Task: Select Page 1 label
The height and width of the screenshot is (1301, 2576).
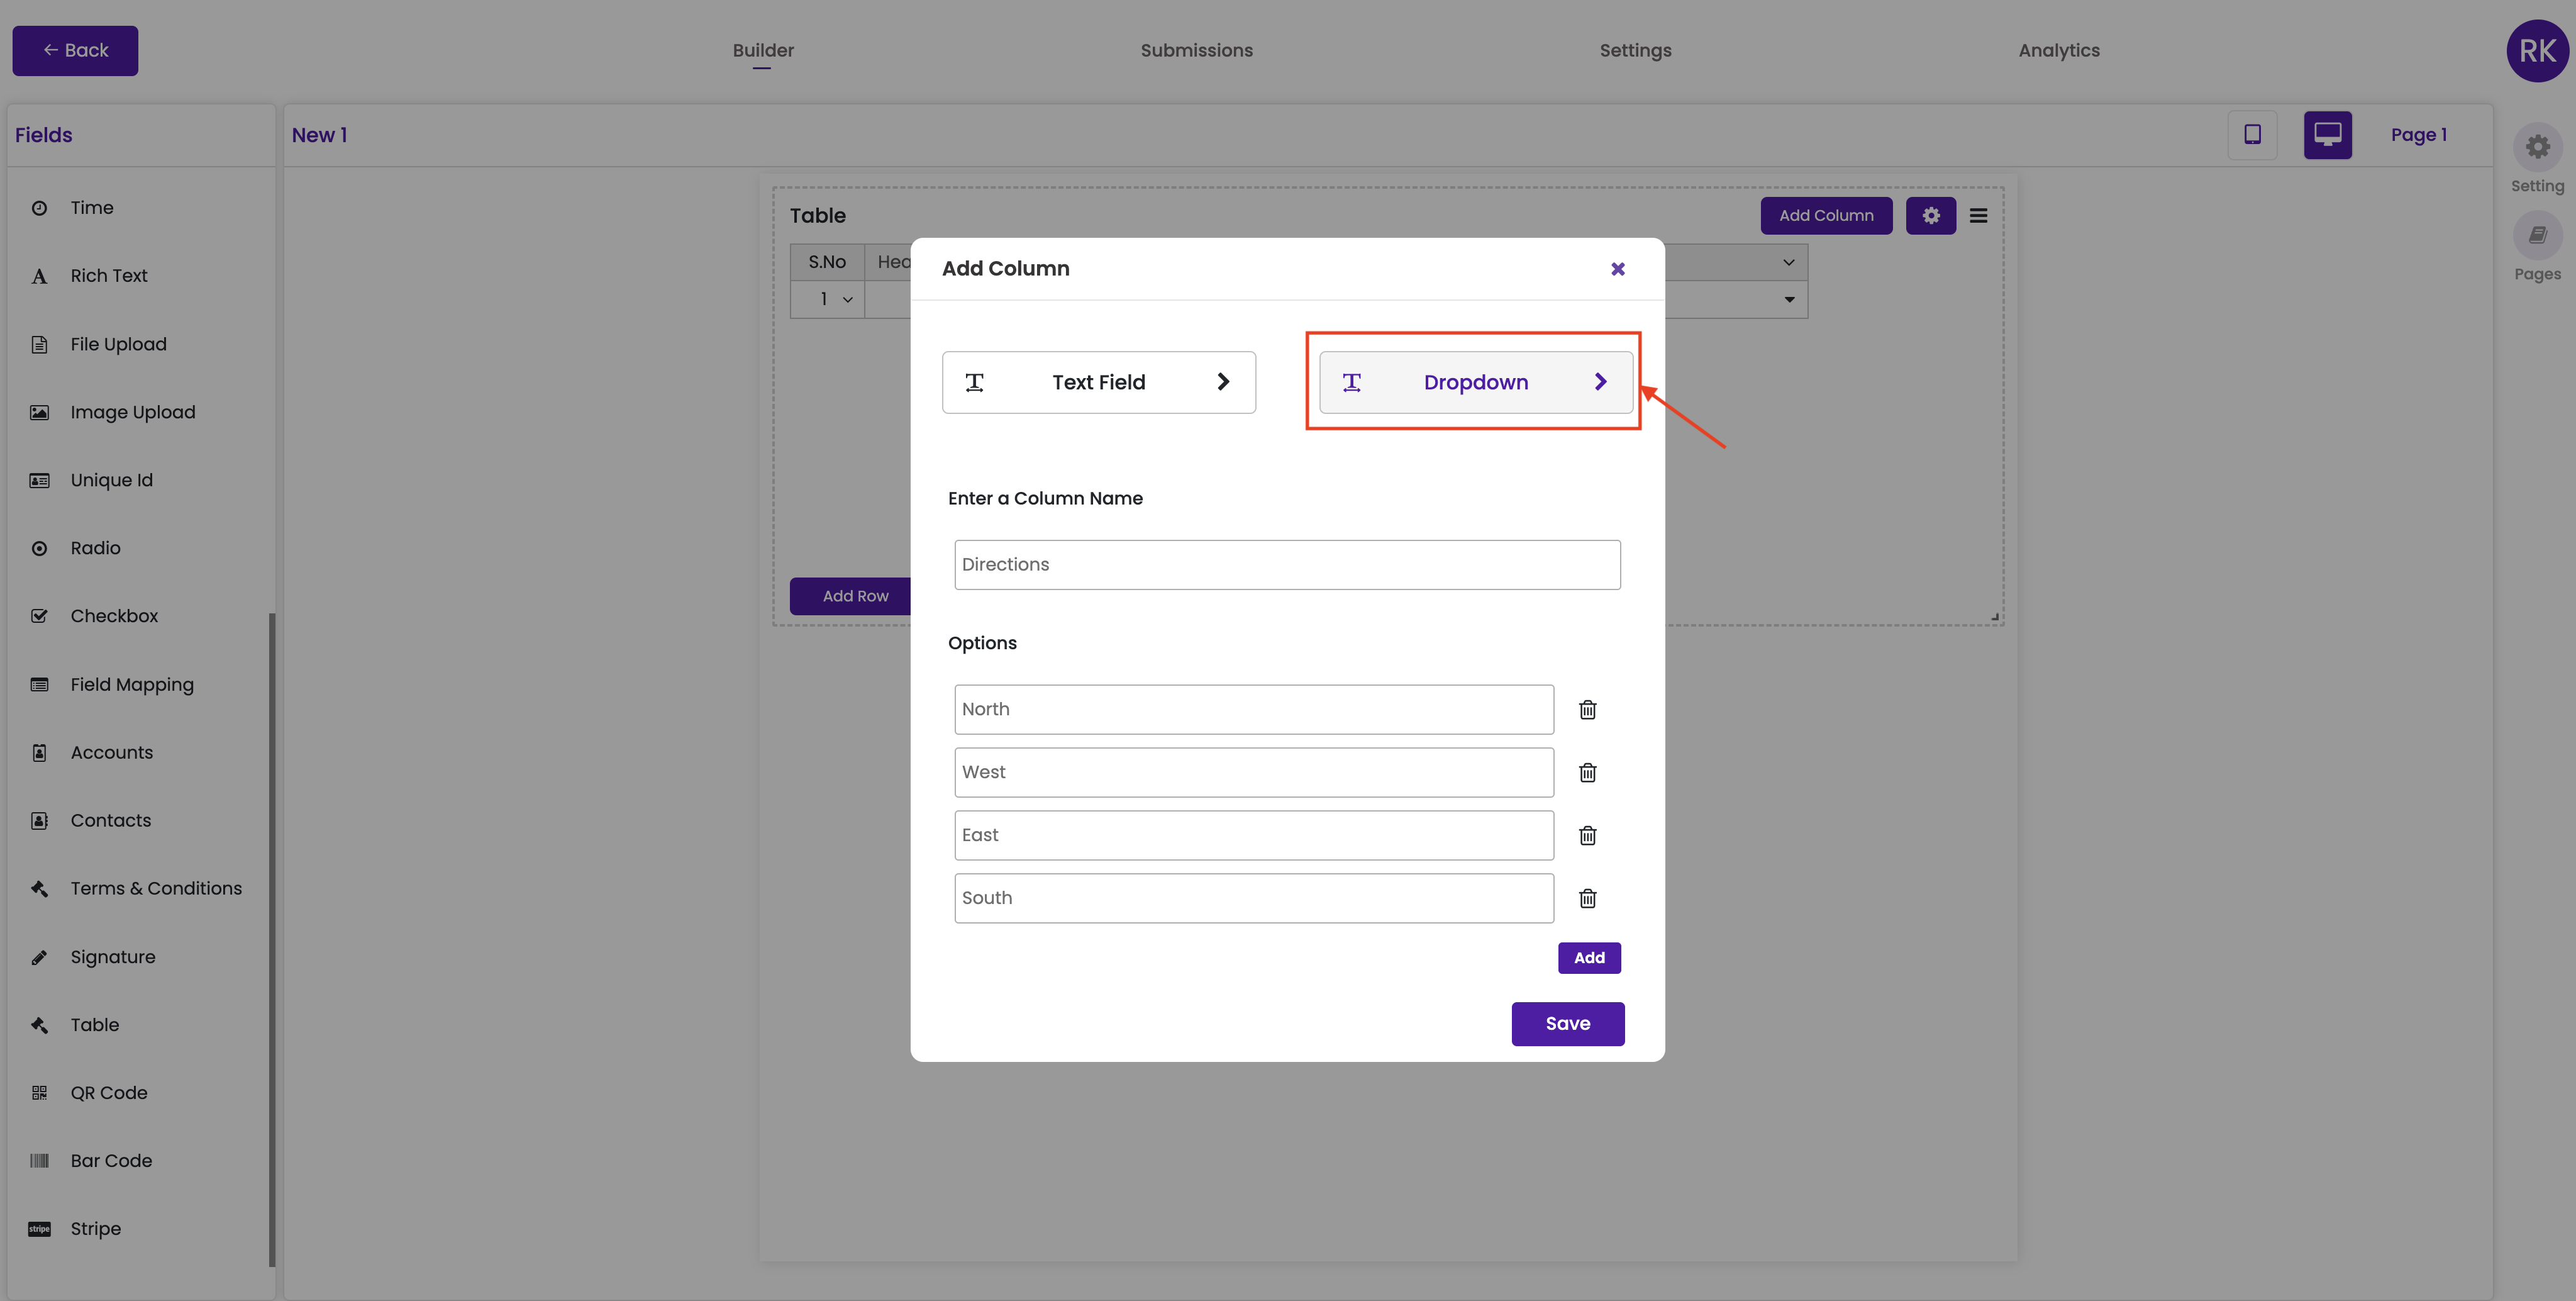Action: (x=2418, y=135)
